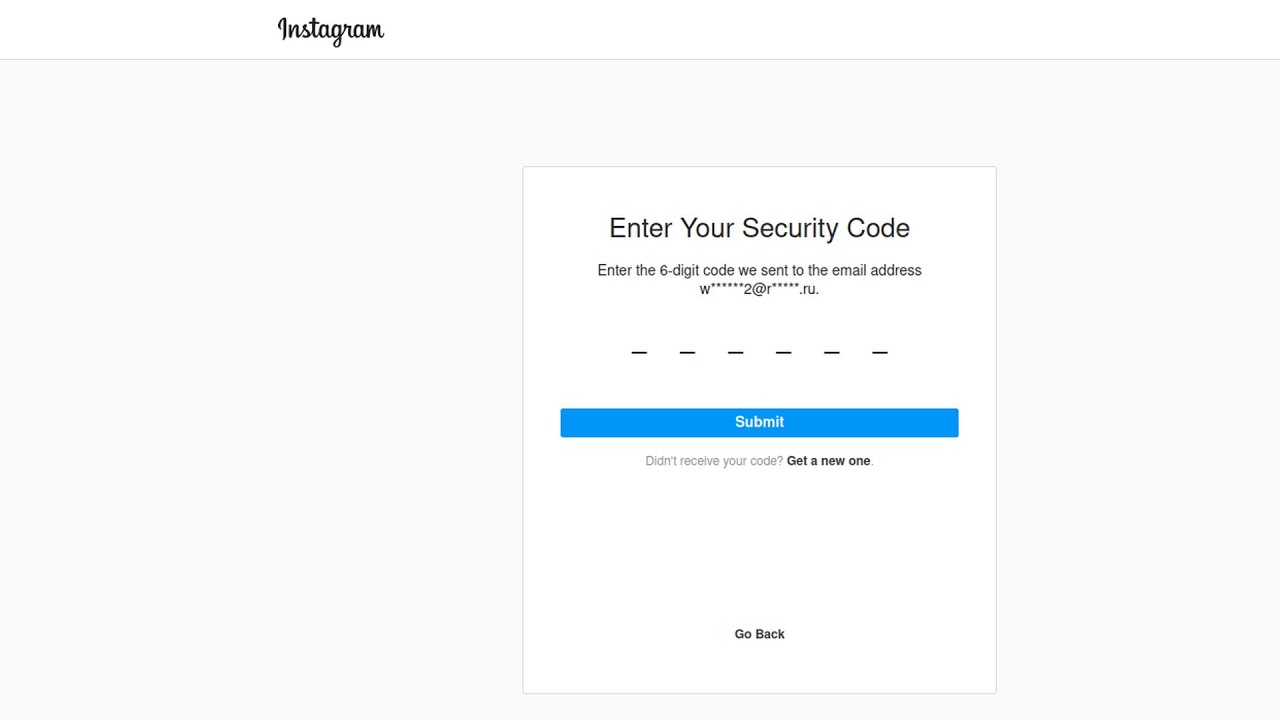The height and width of the screenshot is (720, 1280).
Task: Click blank card space above Go Back
Action: coord(759,550)
